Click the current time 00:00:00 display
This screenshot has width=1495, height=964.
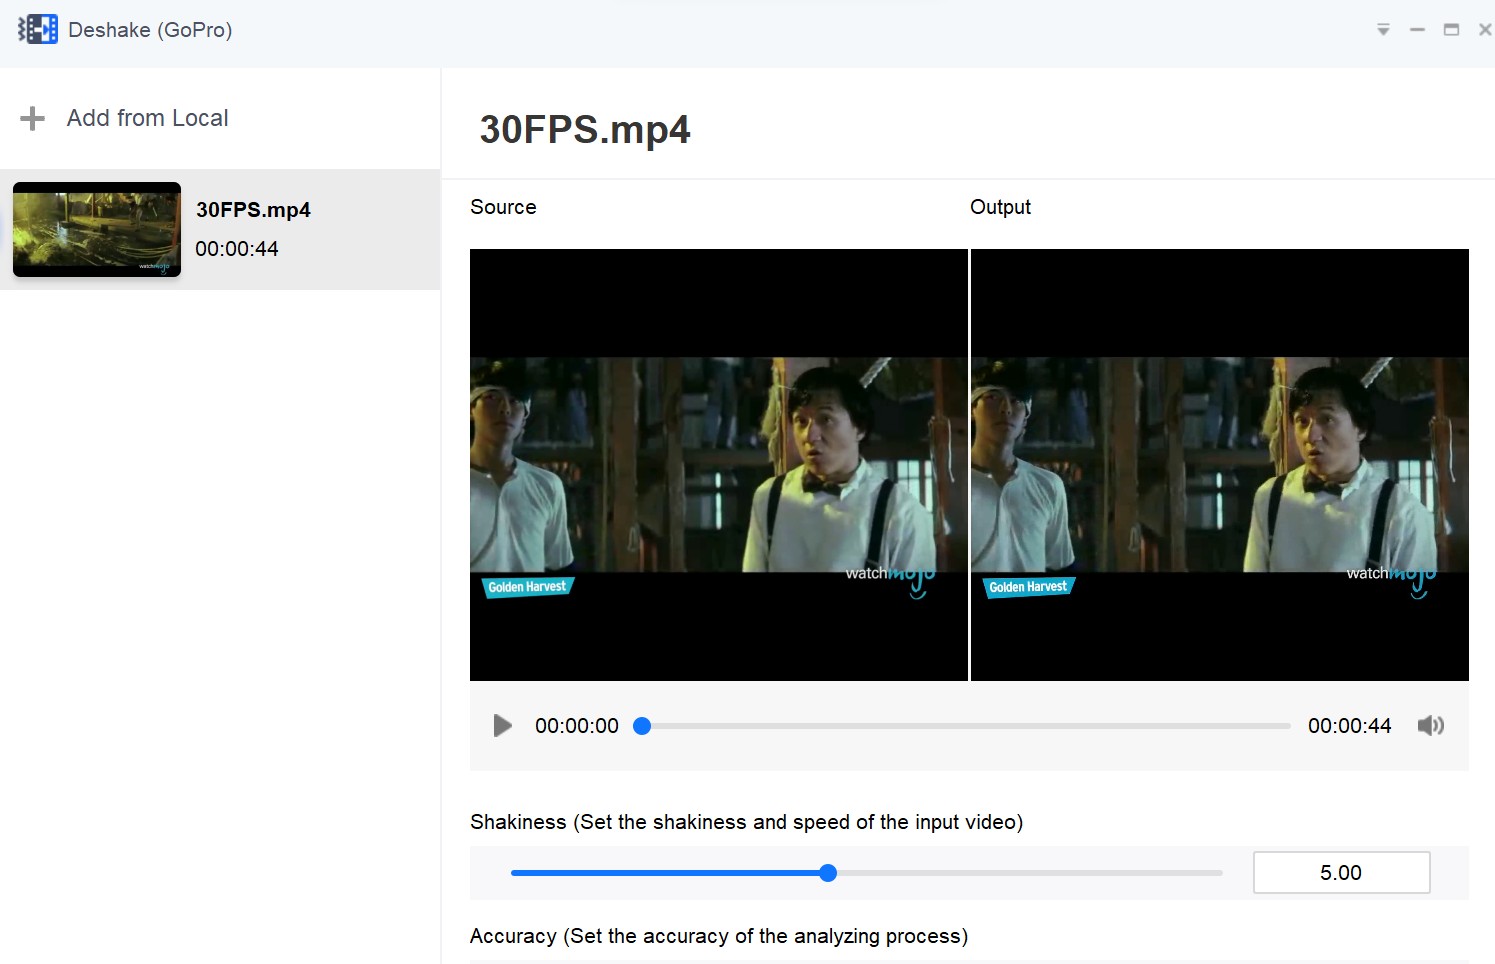click(x=577, y=726)
